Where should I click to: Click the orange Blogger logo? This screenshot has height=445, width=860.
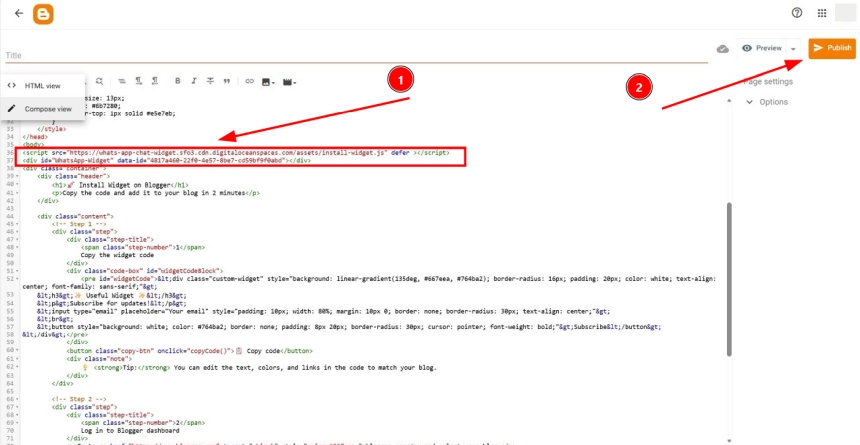tap(43, 14)
